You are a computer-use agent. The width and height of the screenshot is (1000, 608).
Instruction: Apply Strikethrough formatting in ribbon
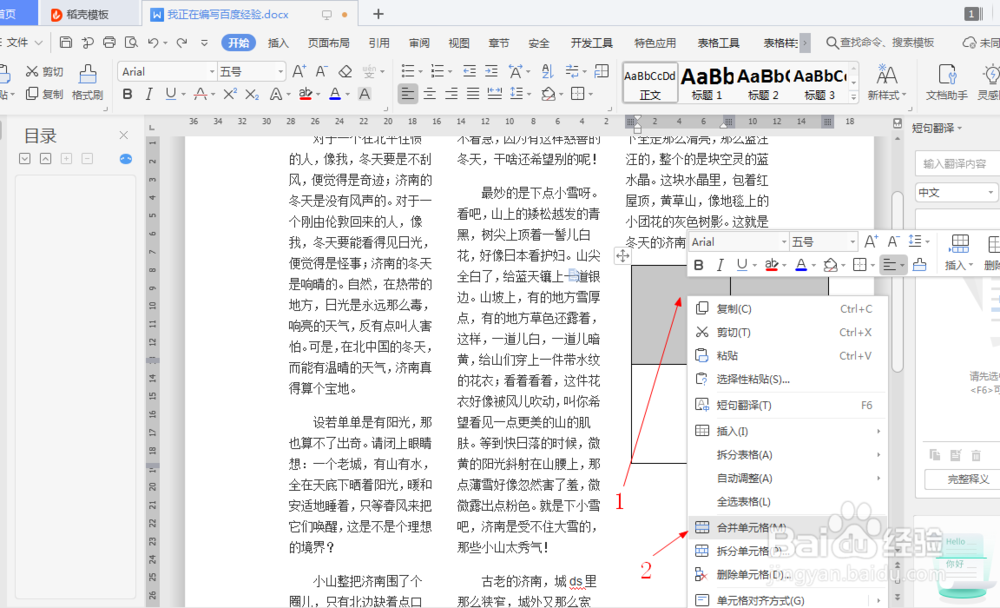point(200,94)
